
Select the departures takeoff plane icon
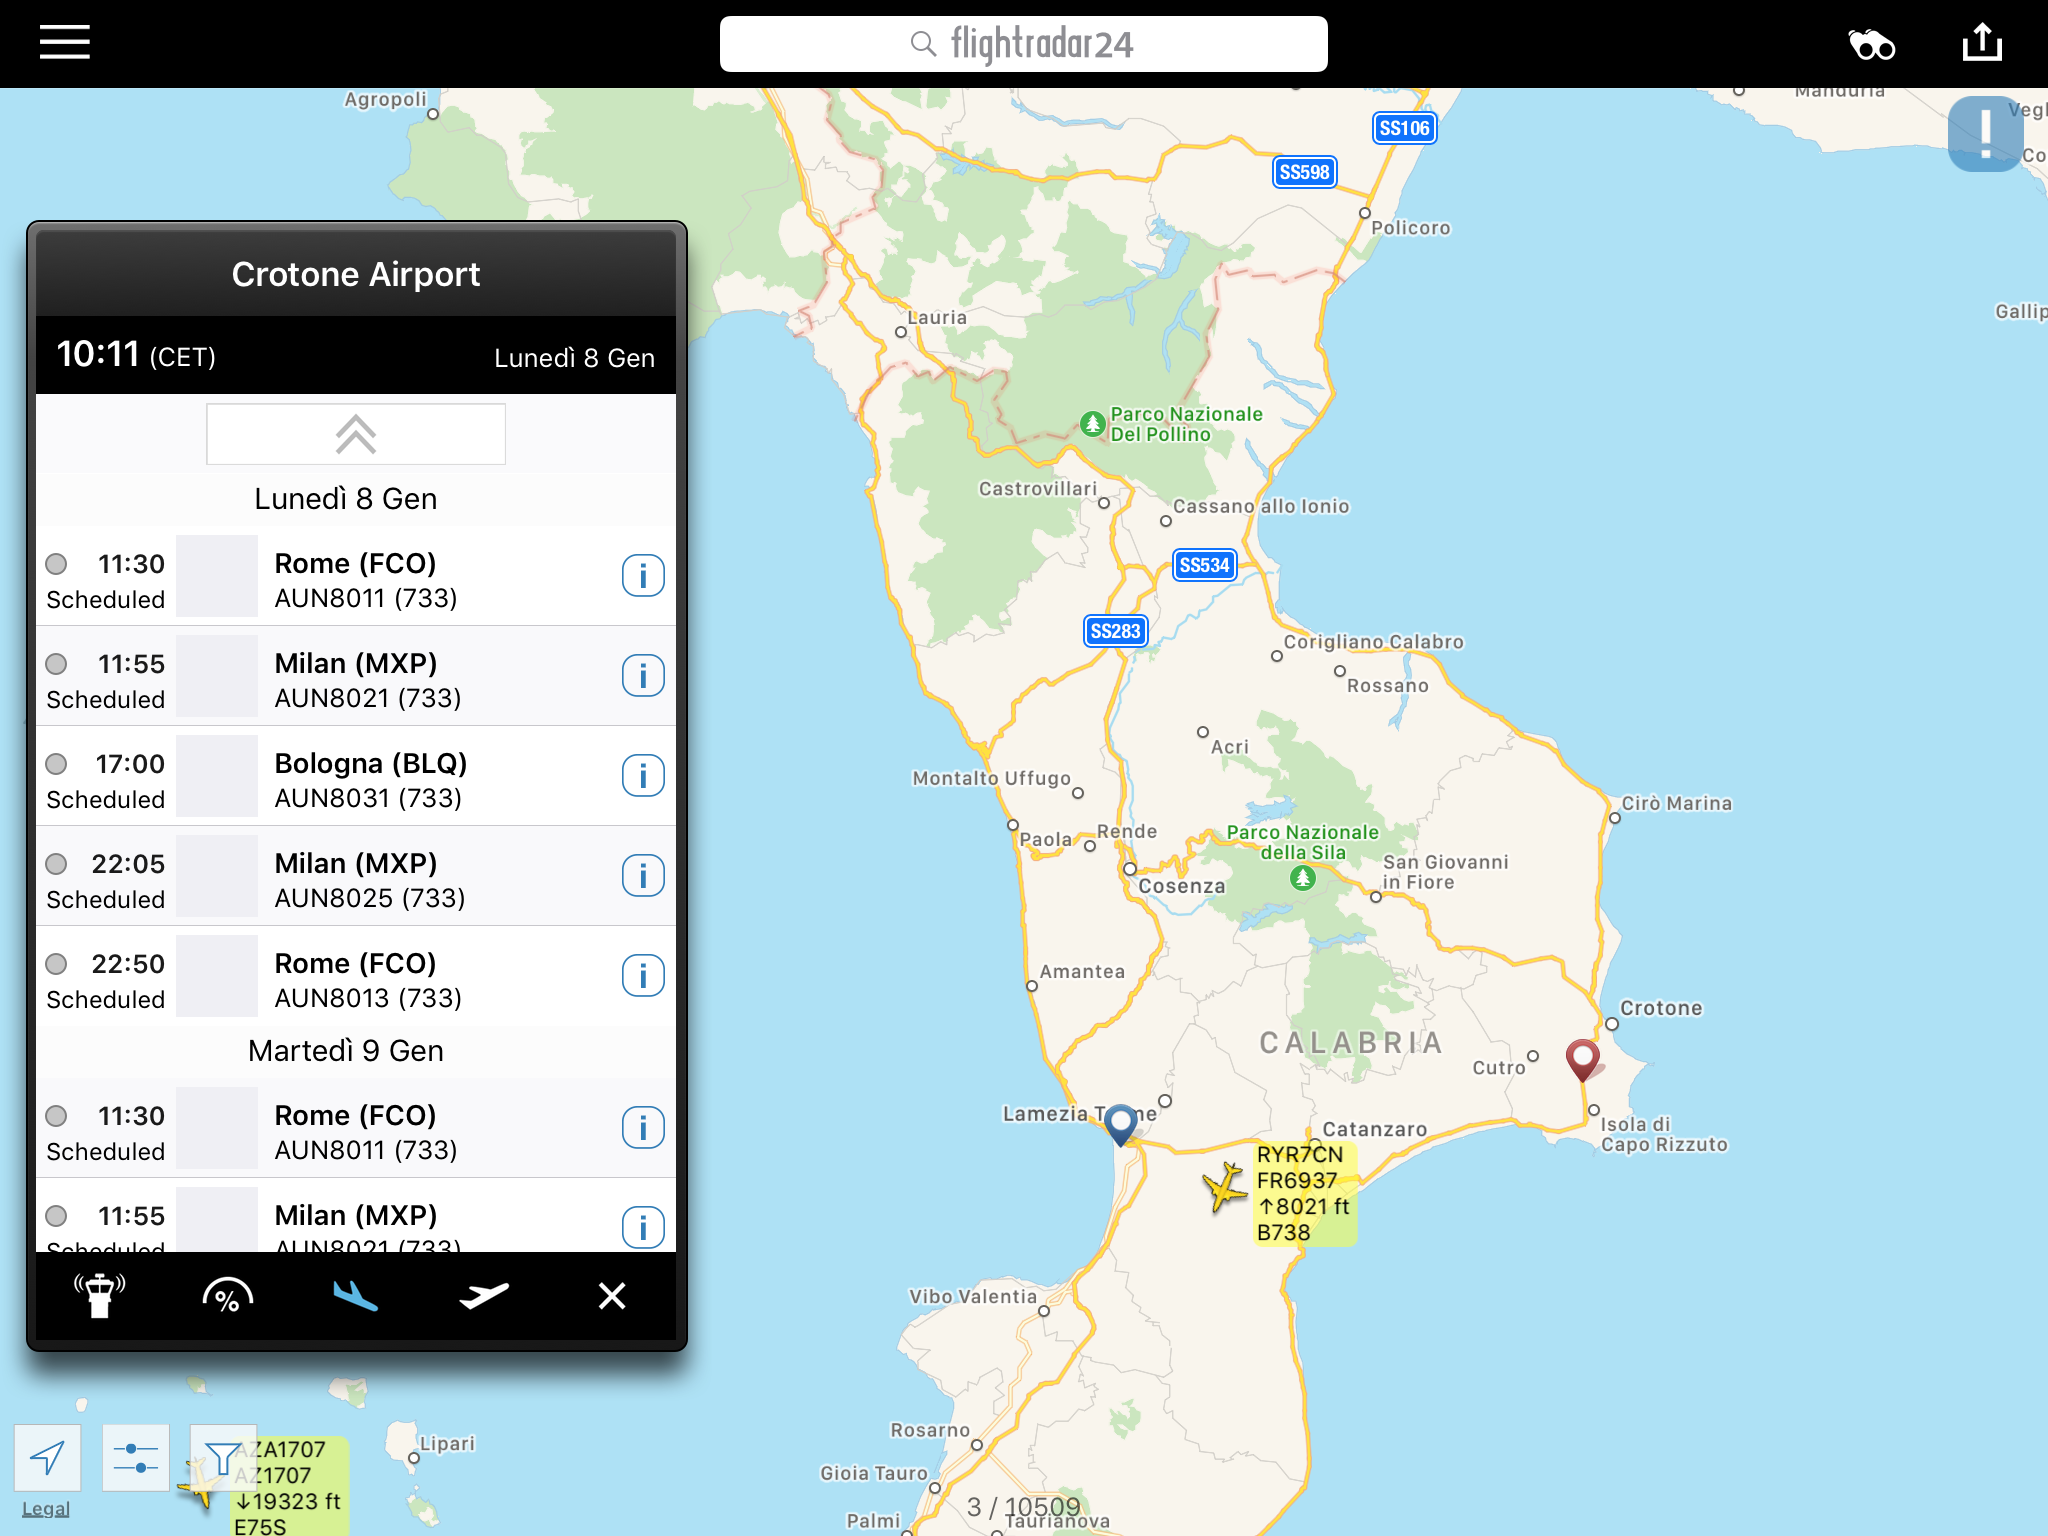pos(484,1296)
